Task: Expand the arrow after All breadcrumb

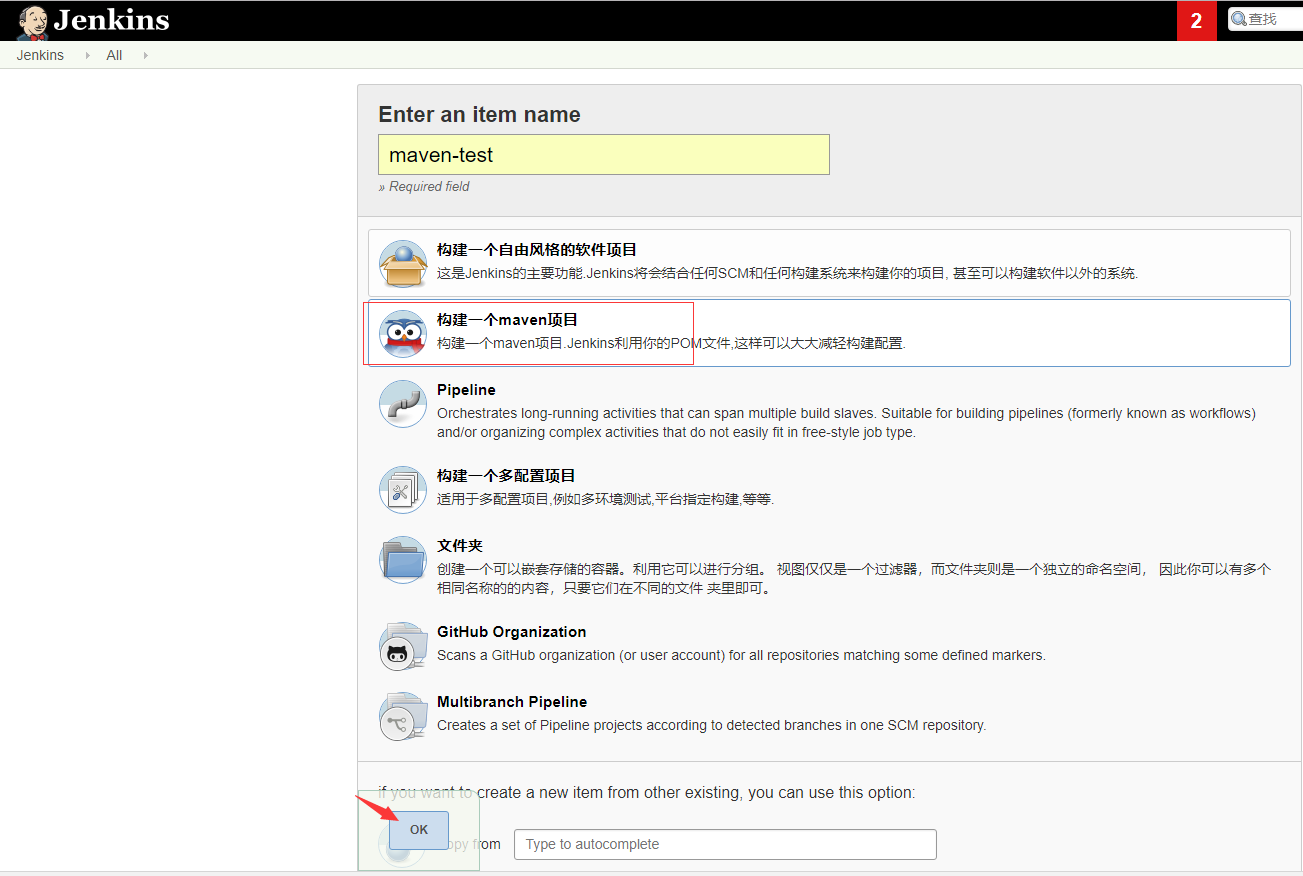Action: (x=145, y=55)
